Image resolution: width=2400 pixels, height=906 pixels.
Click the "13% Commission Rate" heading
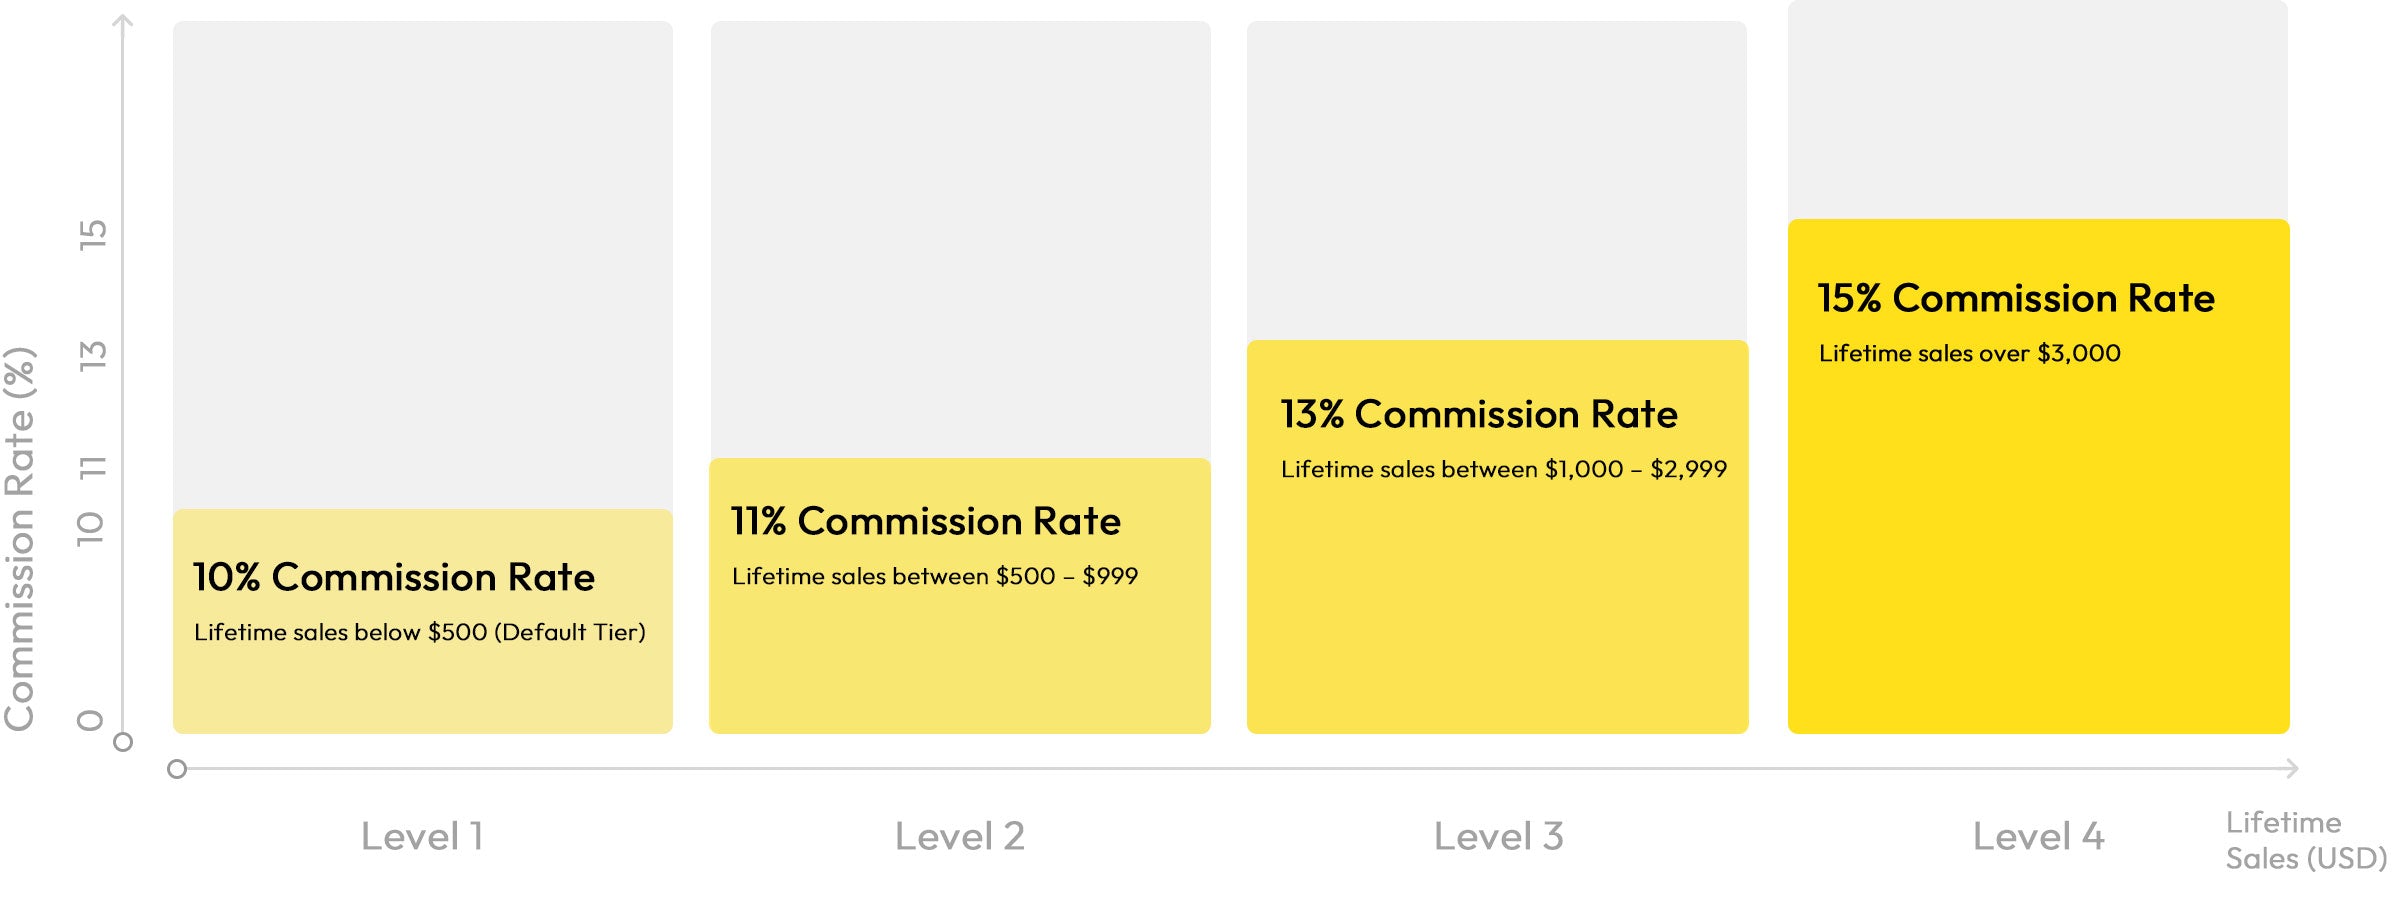[x=1479, y=414]
